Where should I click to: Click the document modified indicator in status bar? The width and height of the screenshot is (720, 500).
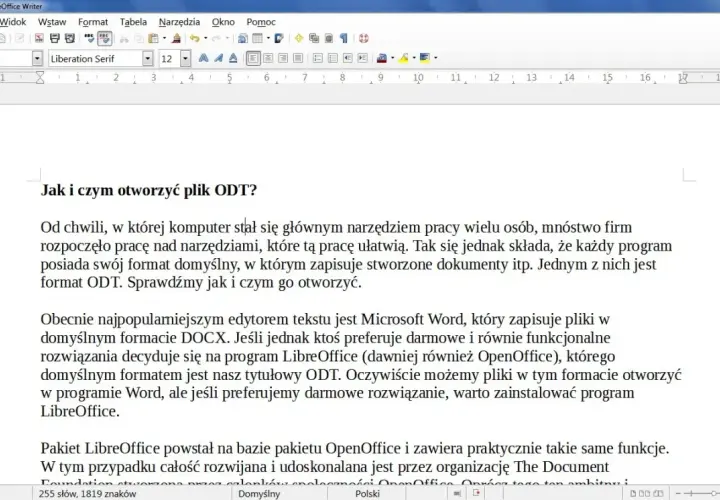(476, 494)
